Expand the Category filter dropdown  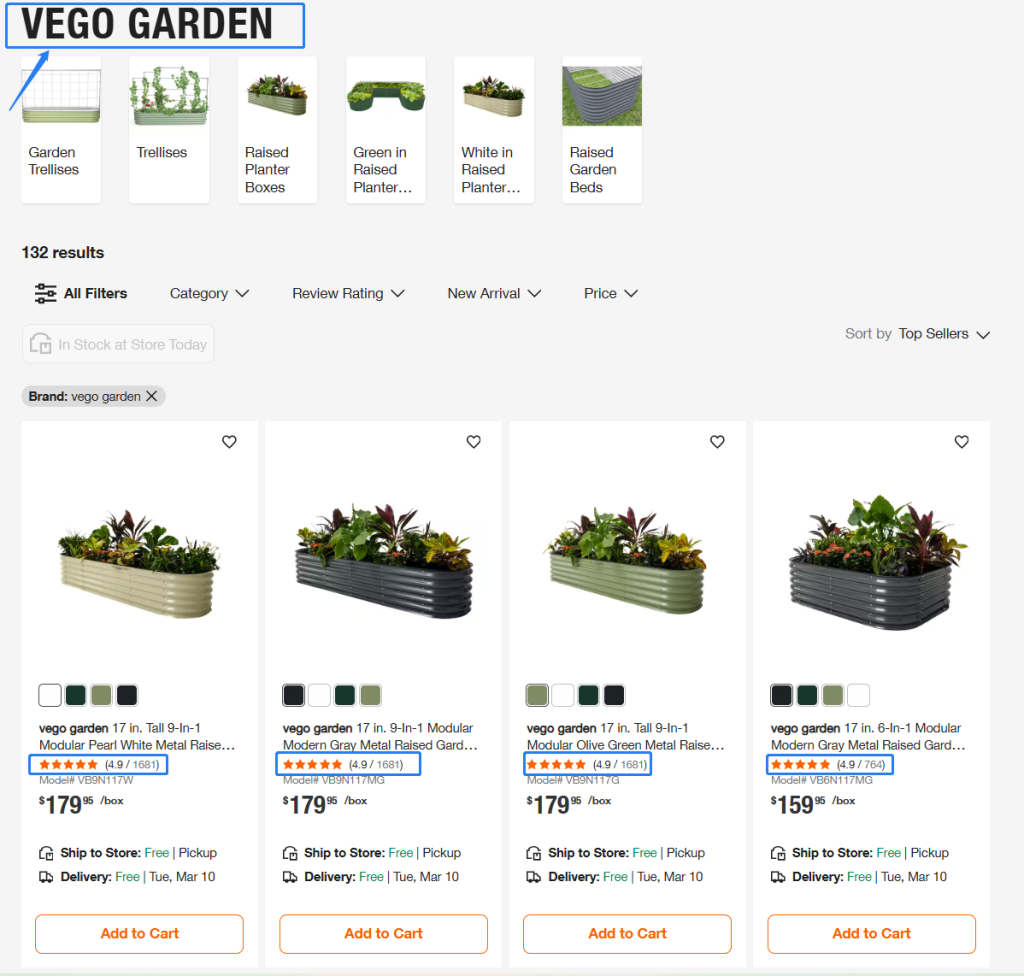coord(209,293)
